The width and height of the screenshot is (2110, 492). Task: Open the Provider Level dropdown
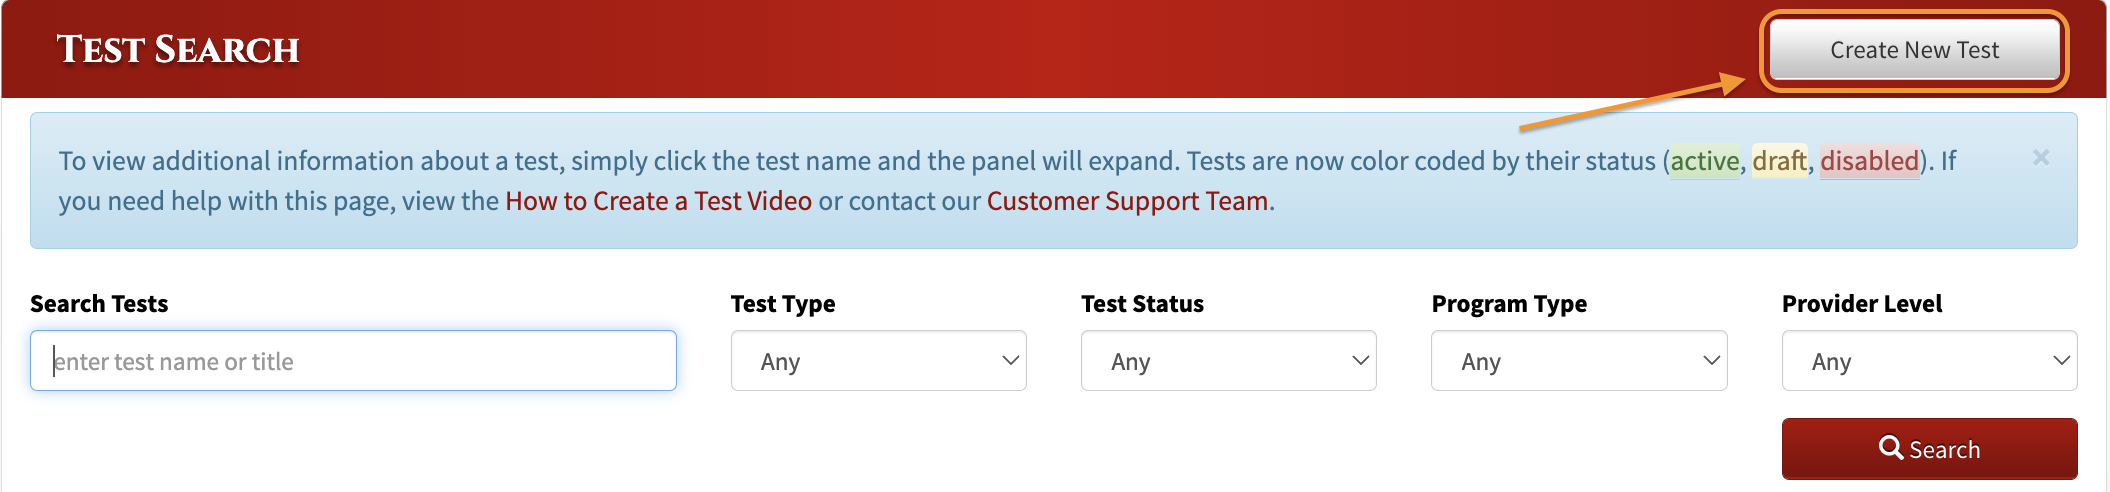coord(1930,361)
